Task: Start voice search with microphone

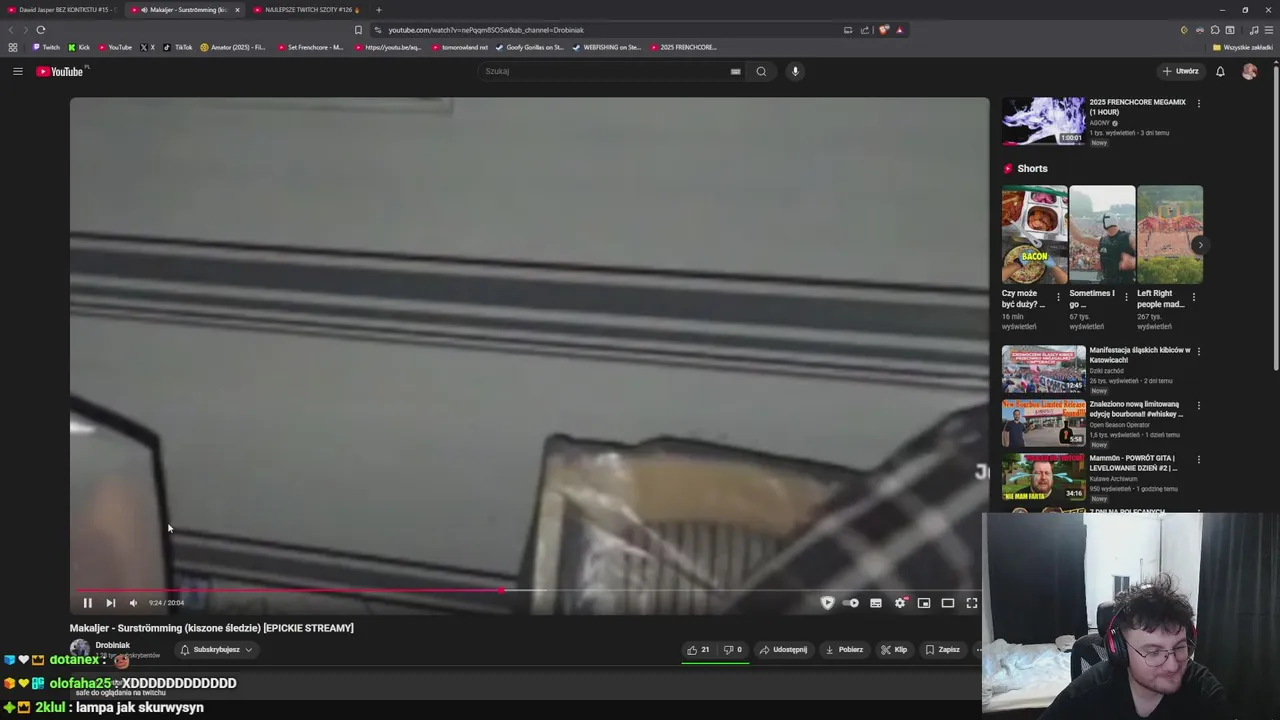Action: [x=795, y=71]
